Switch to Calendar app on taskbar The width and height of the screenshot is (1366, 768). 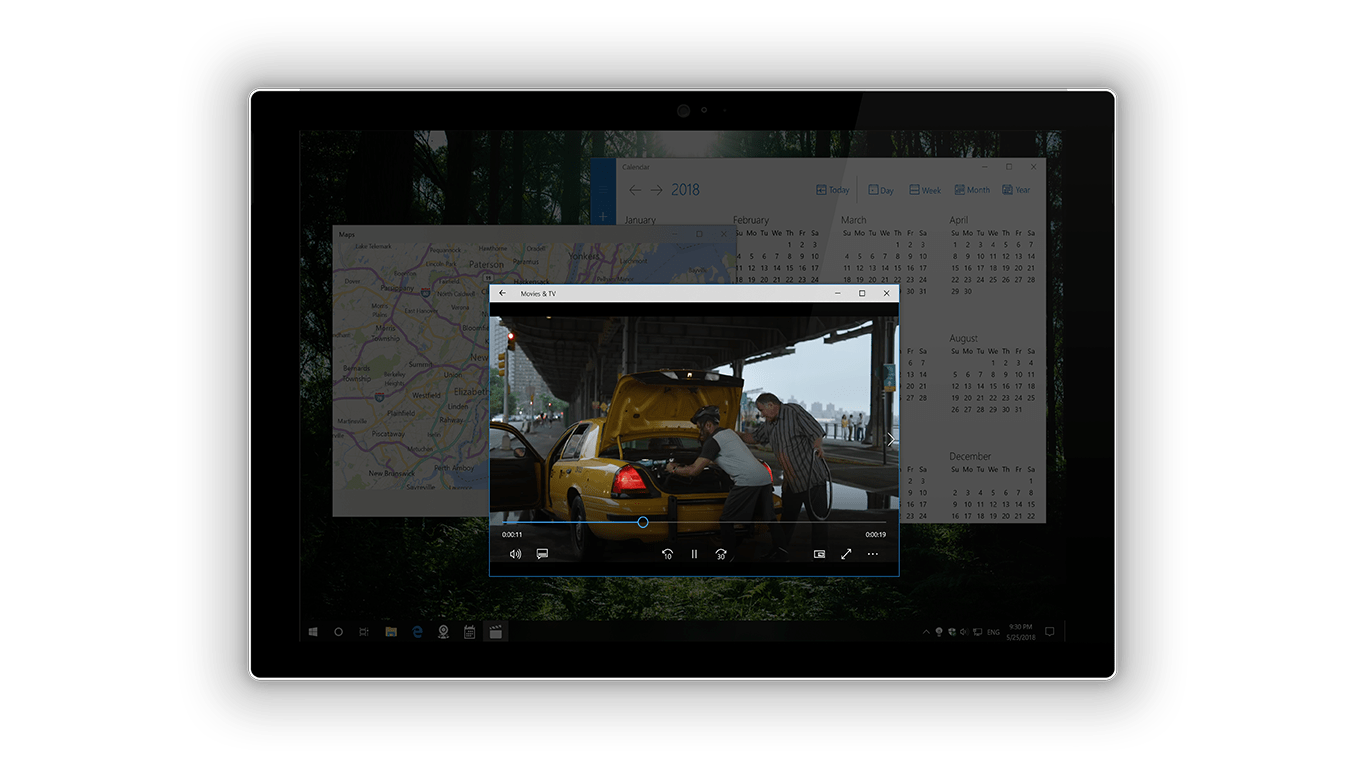469,632
